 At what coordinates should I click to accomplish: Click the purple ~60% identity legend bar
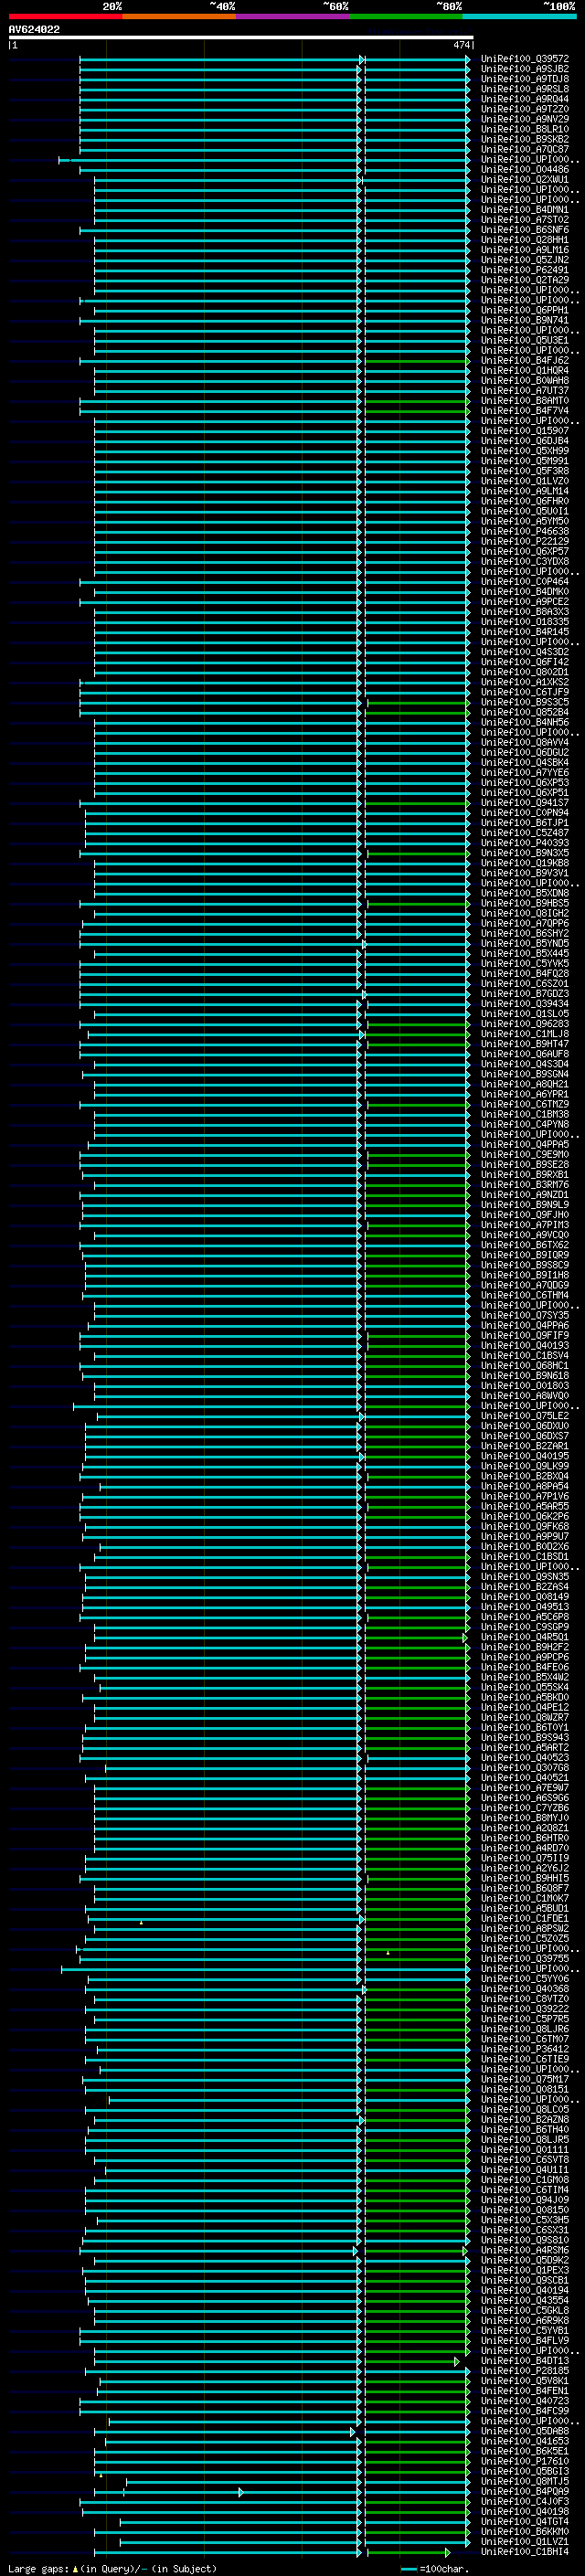coord(293,16)
